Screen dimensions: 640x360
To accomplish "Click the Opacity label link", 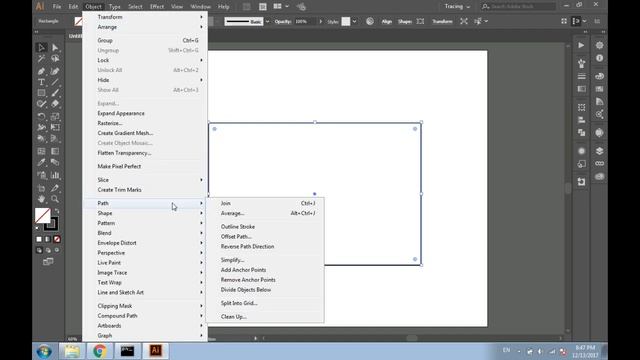I will click(x=282, y=21).
